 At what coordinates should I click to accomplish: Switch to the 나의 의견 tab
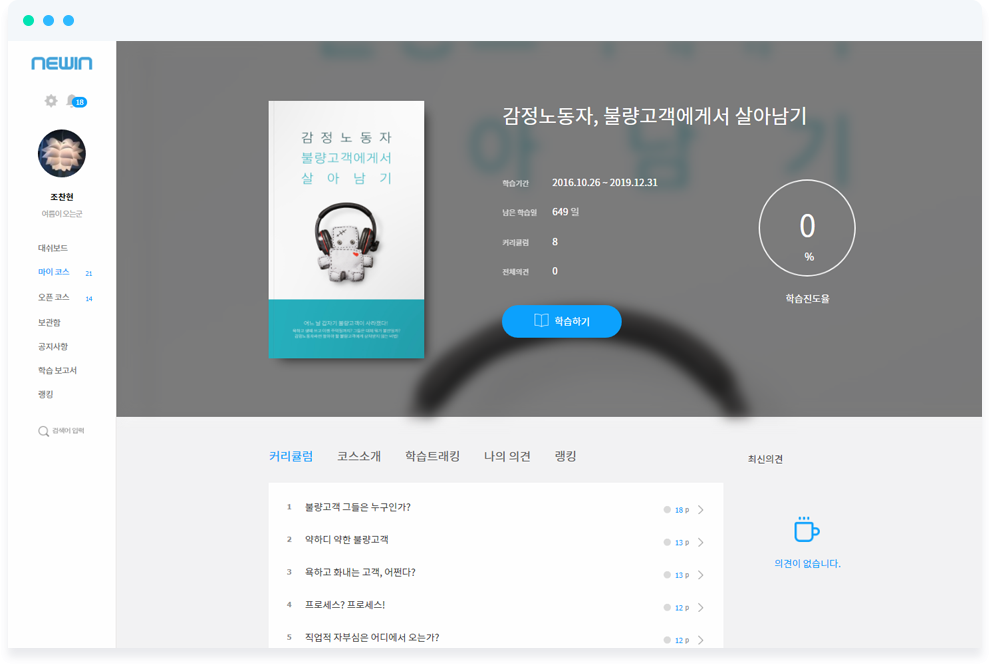pyautogui.click(x=507, y=456)
